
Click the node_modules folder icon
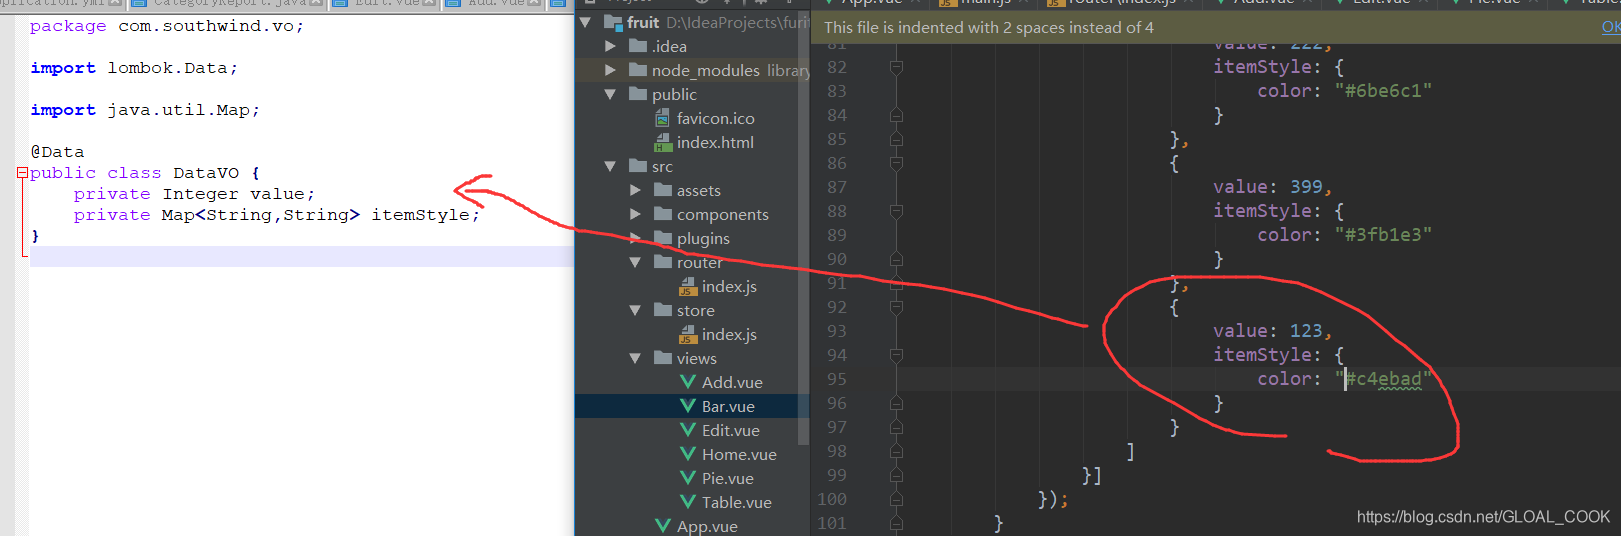(638, 70)
